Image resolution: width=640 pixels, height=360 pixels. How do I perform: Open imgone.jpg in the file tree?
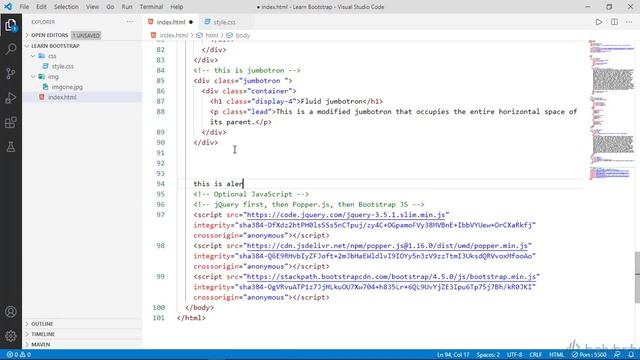click(x=67, y=87)
